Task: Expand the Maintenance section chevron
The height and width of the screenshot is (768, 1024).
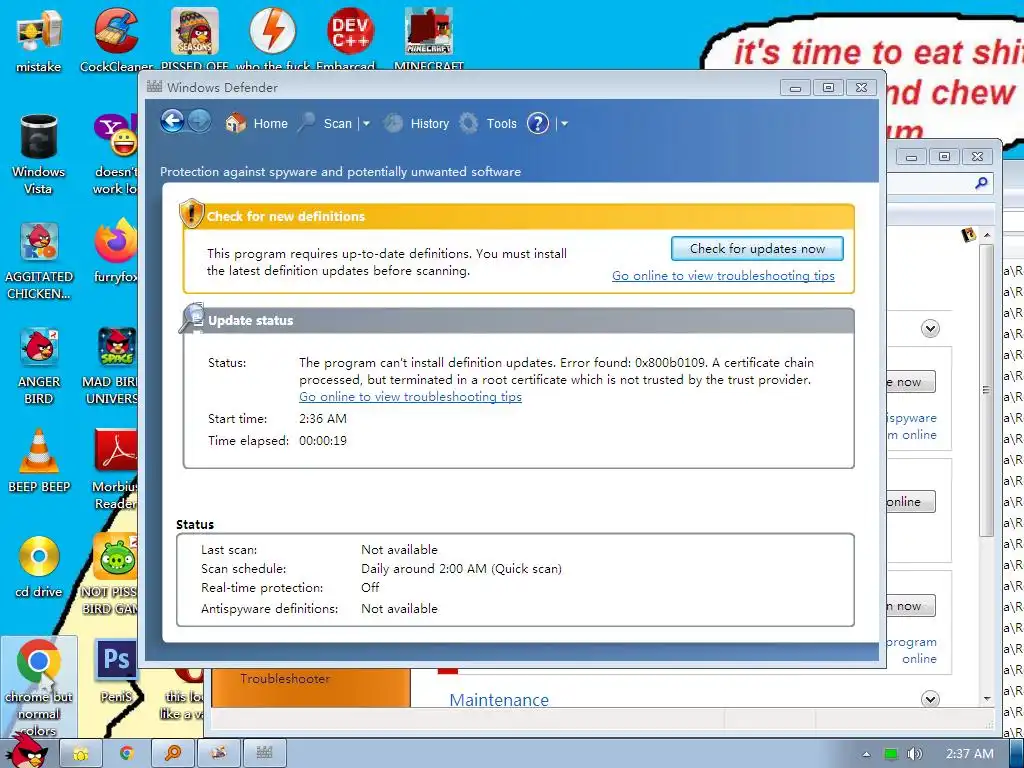Action: tap(931, 699)
